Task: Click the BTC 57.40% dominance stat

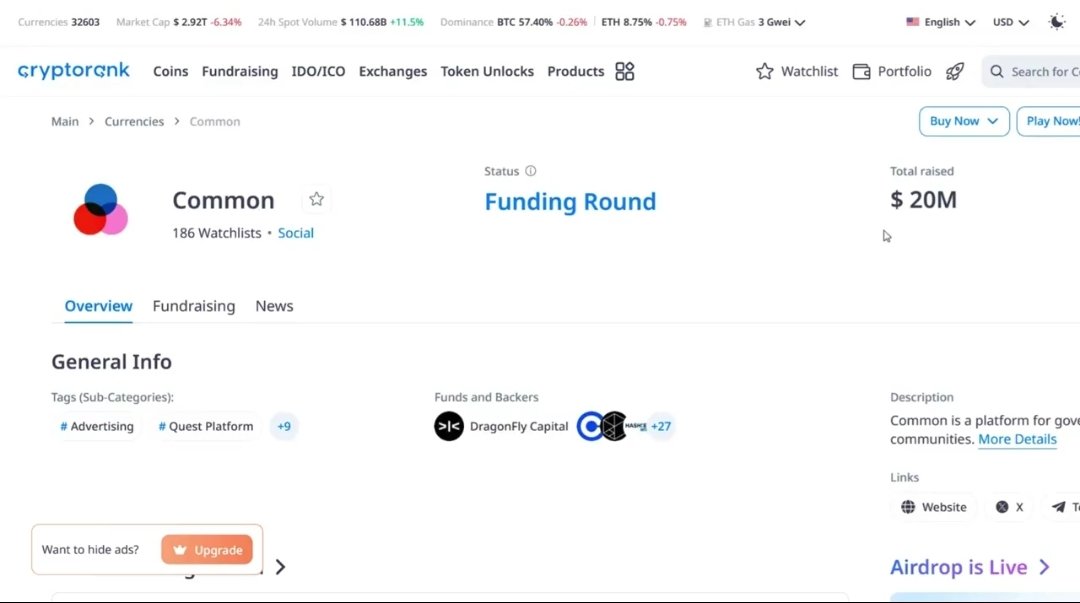Action: pyautogui.click(x=542, y=22)
